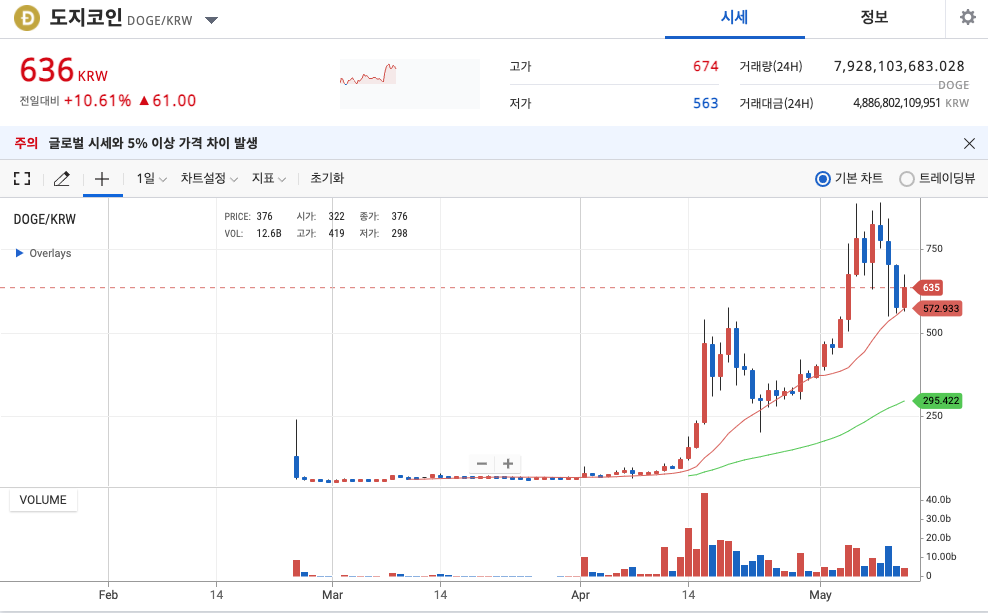Viewport: 988px width, 613px height.
Task: Click the 고가 value 674
Action: pos(705,66)
